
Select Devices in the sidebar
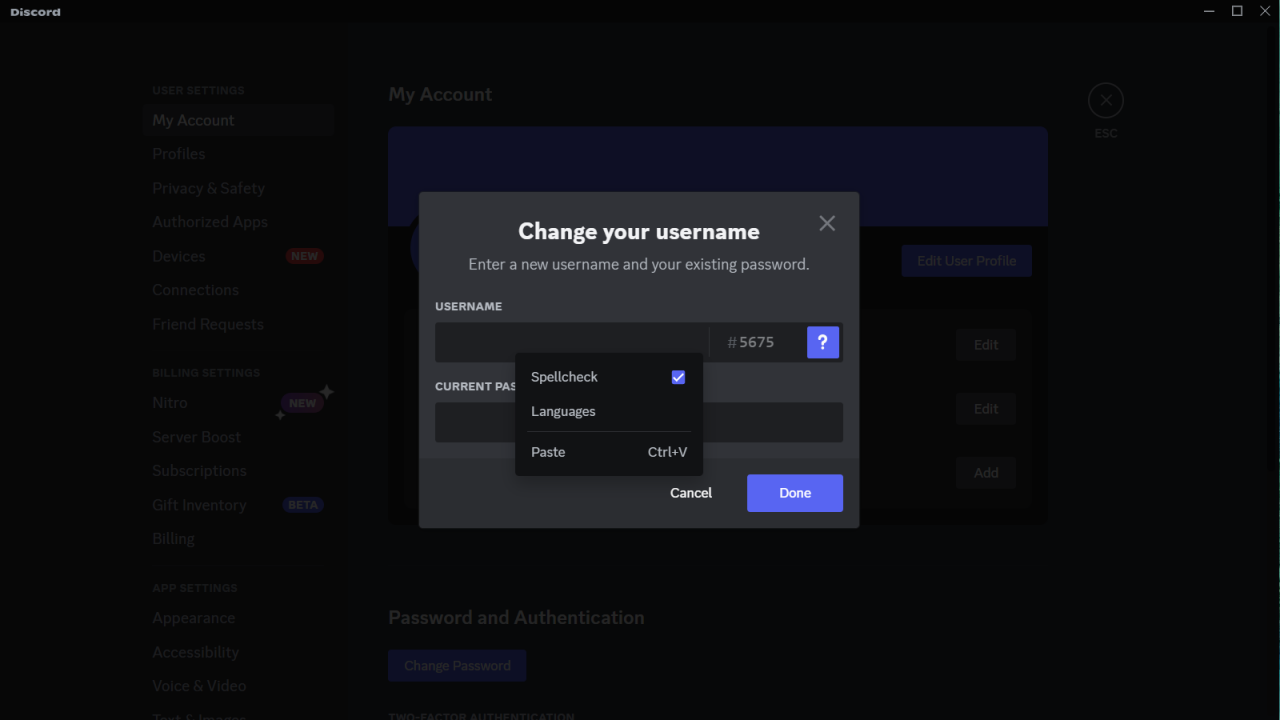(178, 256)
